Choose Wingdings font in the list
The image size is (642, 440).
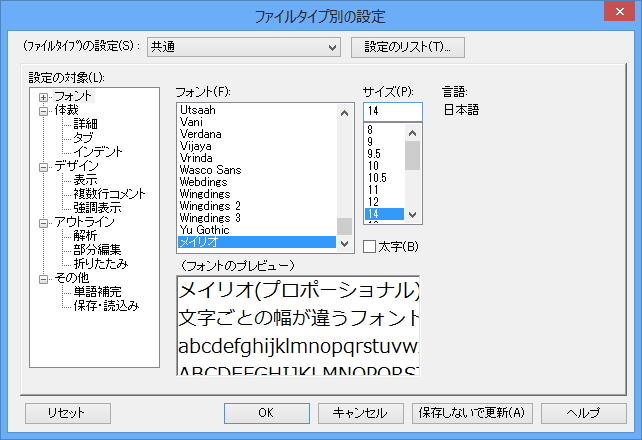(x=257, y=194)
